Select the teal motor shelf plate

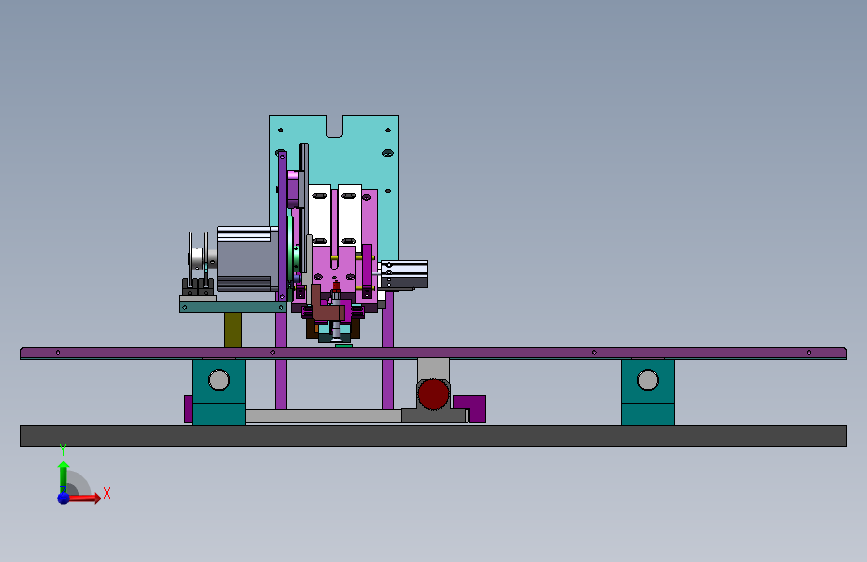pos(233,307)
